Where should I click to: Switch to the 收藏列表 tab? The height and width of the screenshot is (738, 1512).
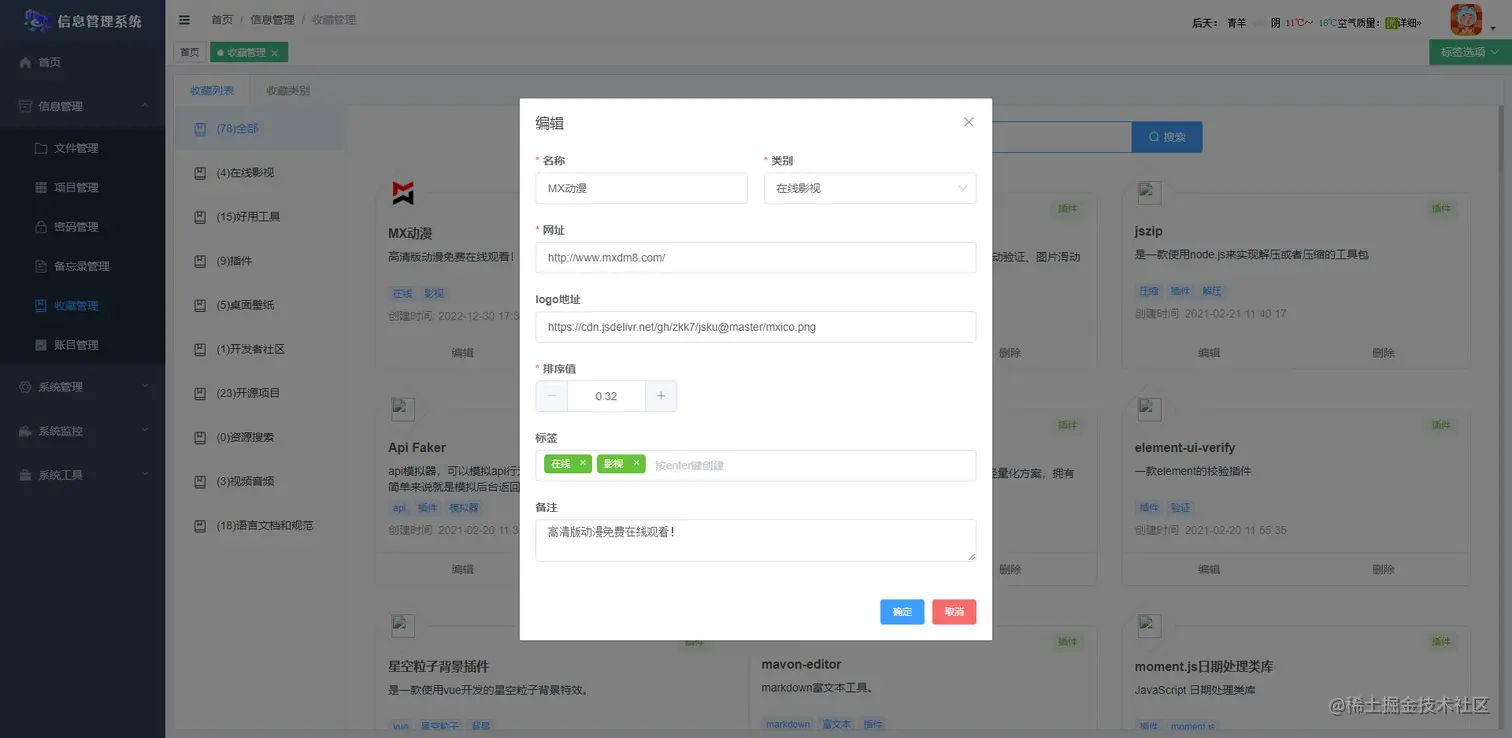(212, 90)
